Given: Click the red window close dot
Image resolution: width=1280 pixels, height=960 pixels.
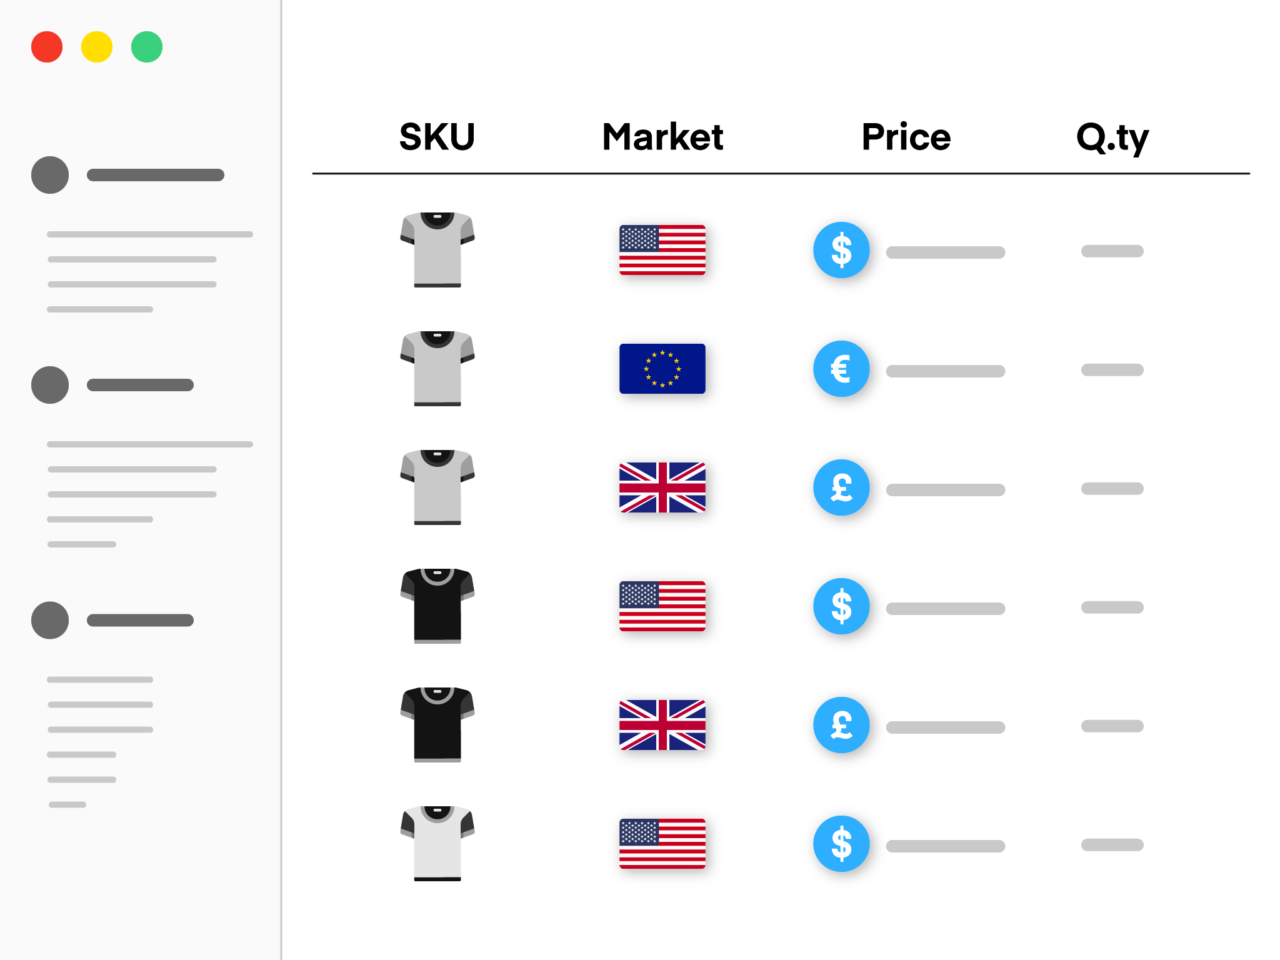Looking at the screenshot, I should 47,47.
